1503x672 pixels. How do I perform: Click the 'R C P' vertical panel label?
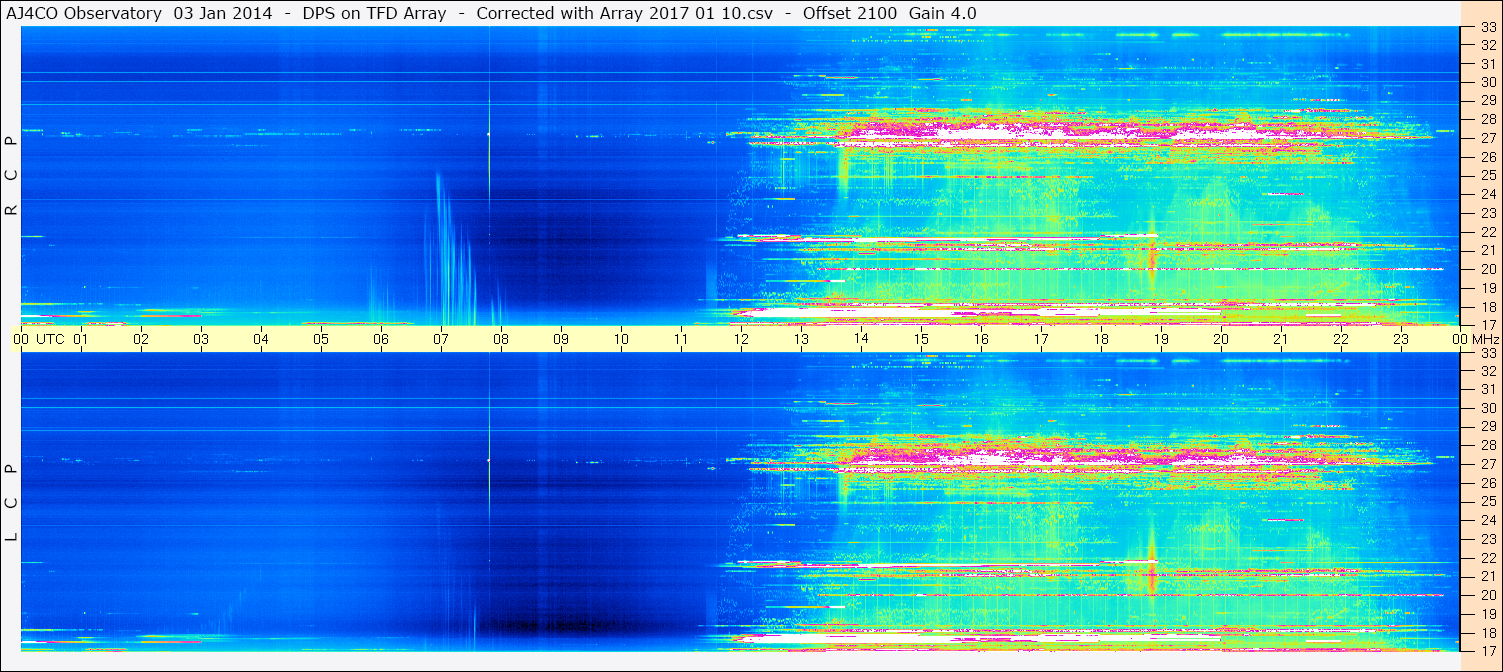click(12, 175)
